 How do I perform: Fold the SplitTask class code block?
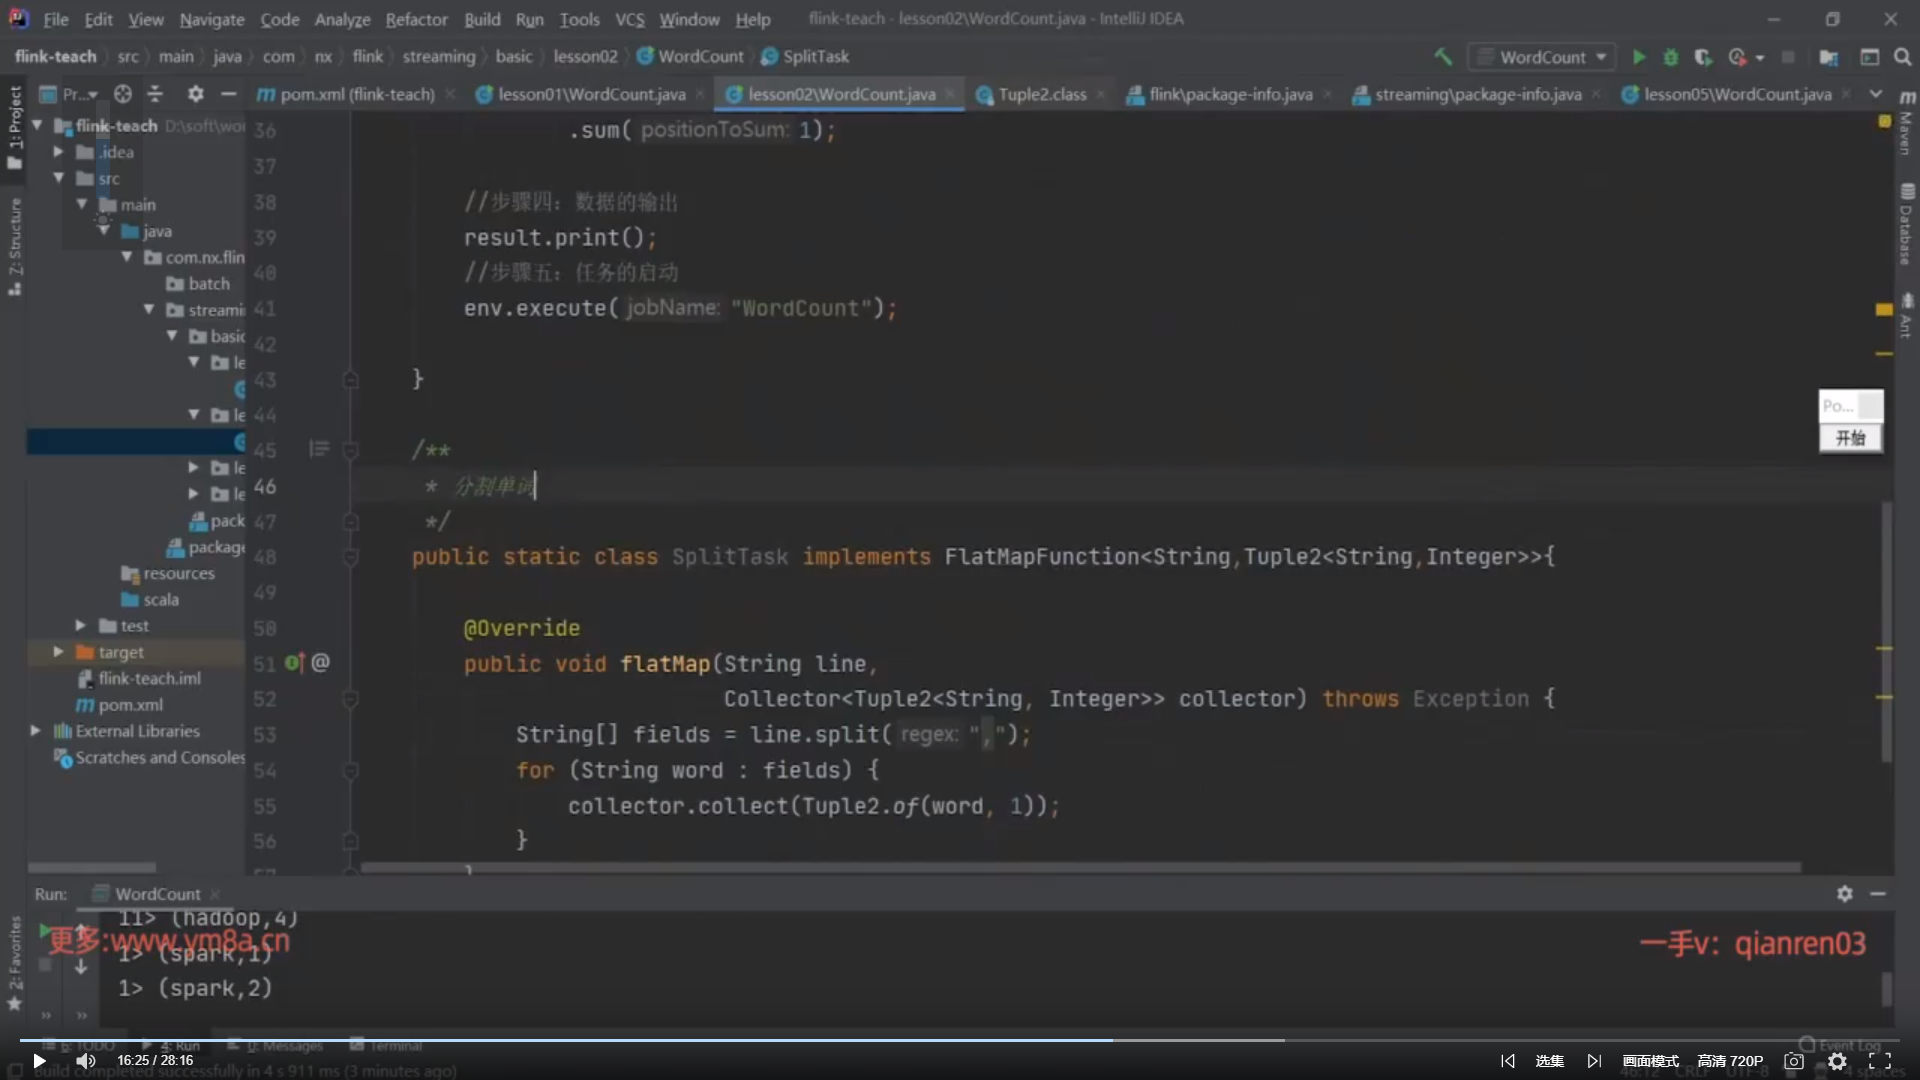350,557
